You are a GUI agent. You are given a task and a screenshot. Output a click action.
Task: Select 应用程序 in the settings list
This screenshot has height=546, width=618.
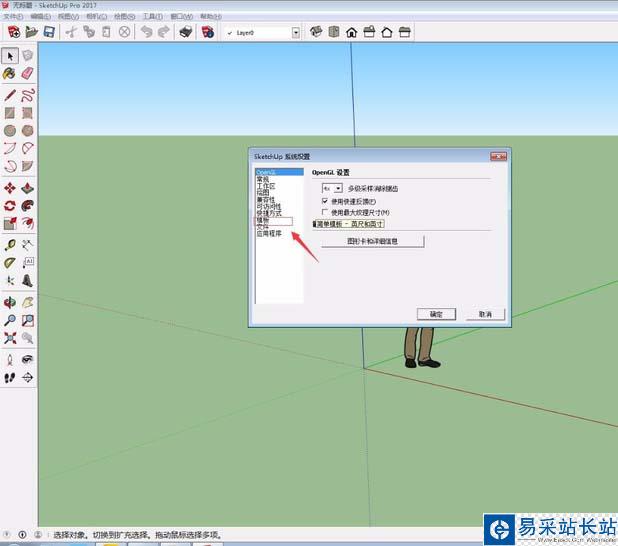click(x=269, y=234)
